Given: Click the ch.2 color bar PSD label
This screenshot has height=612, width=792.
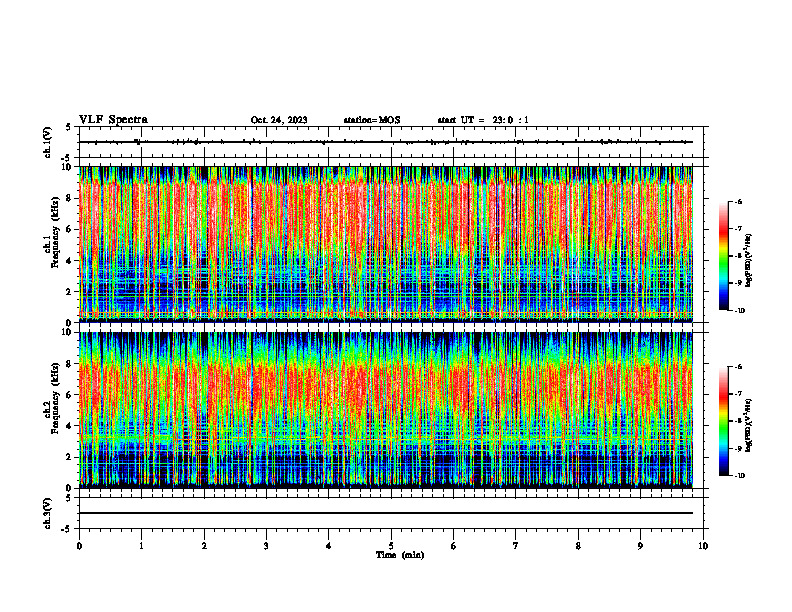Looking at the screenshot, I should click(750, 425).
